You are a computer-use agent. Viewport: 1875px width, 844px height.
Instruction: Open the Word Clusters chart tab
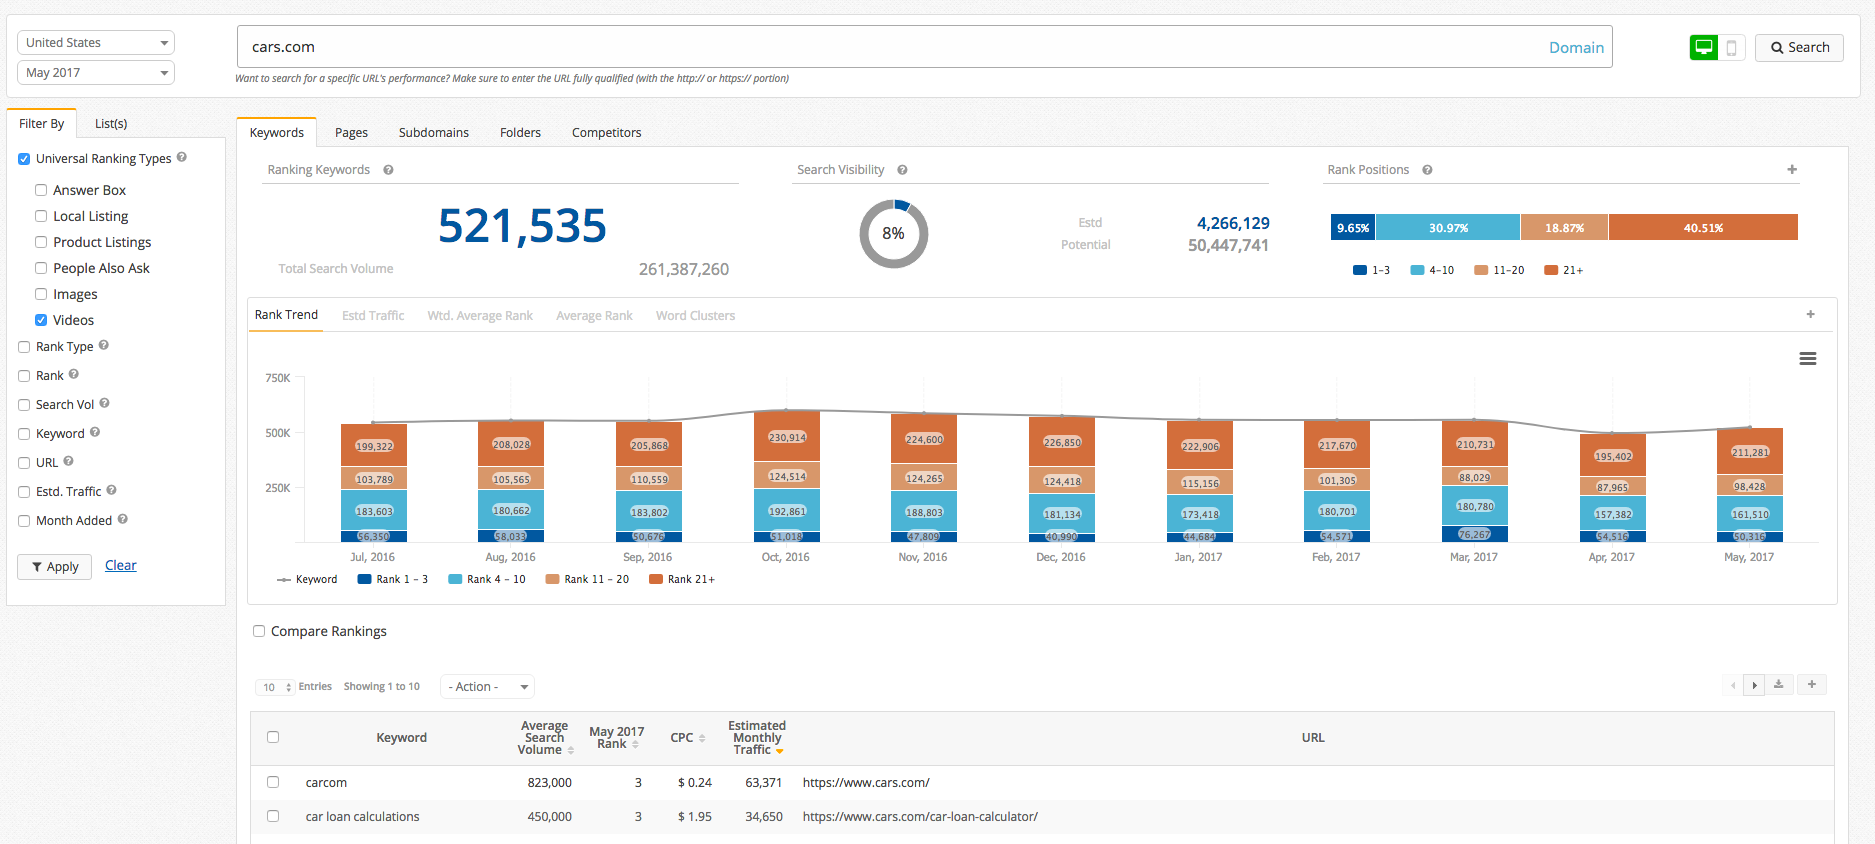click(695, 316)
